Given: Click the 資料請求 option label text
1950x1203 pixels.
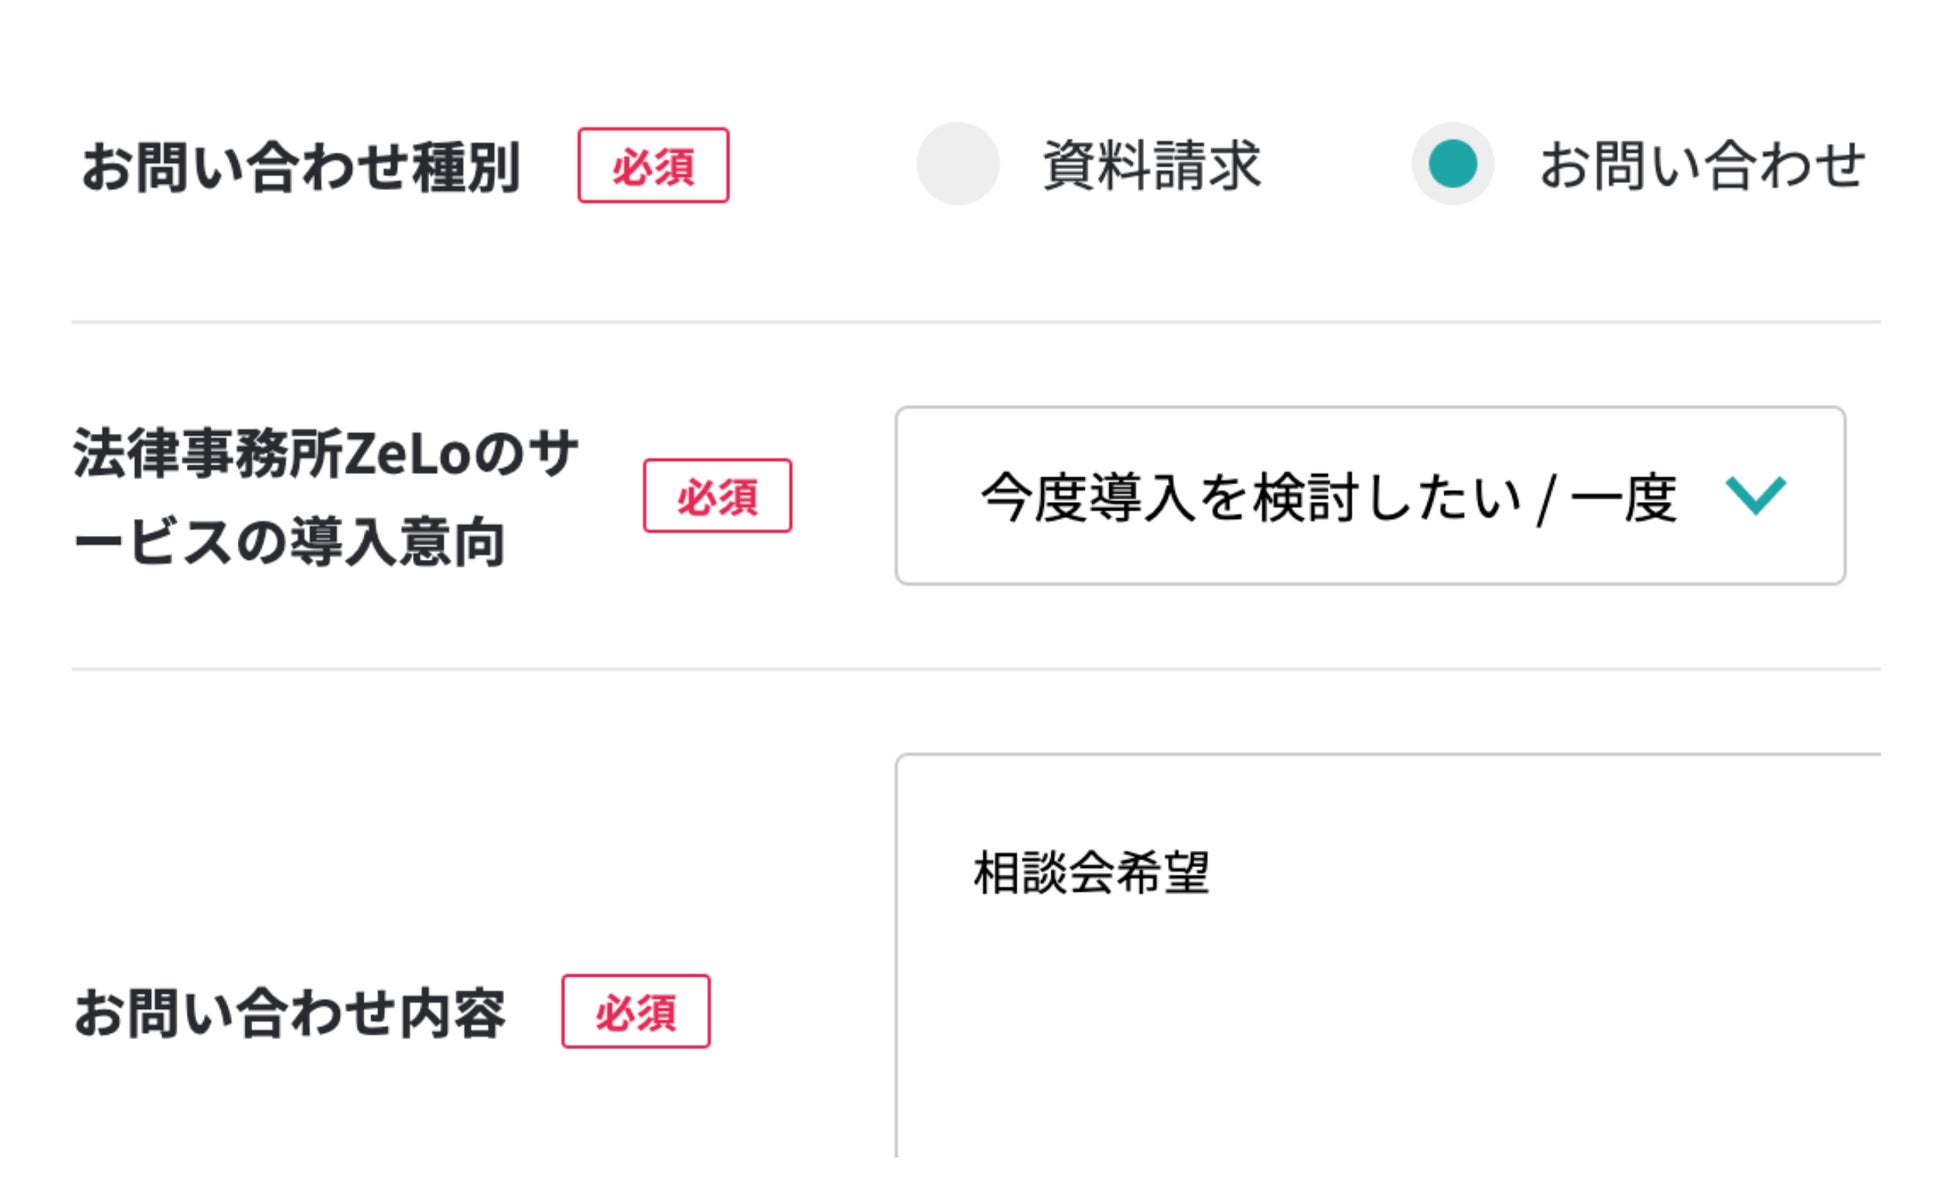Looking at the screenshot, I should tap(1151, 165).
